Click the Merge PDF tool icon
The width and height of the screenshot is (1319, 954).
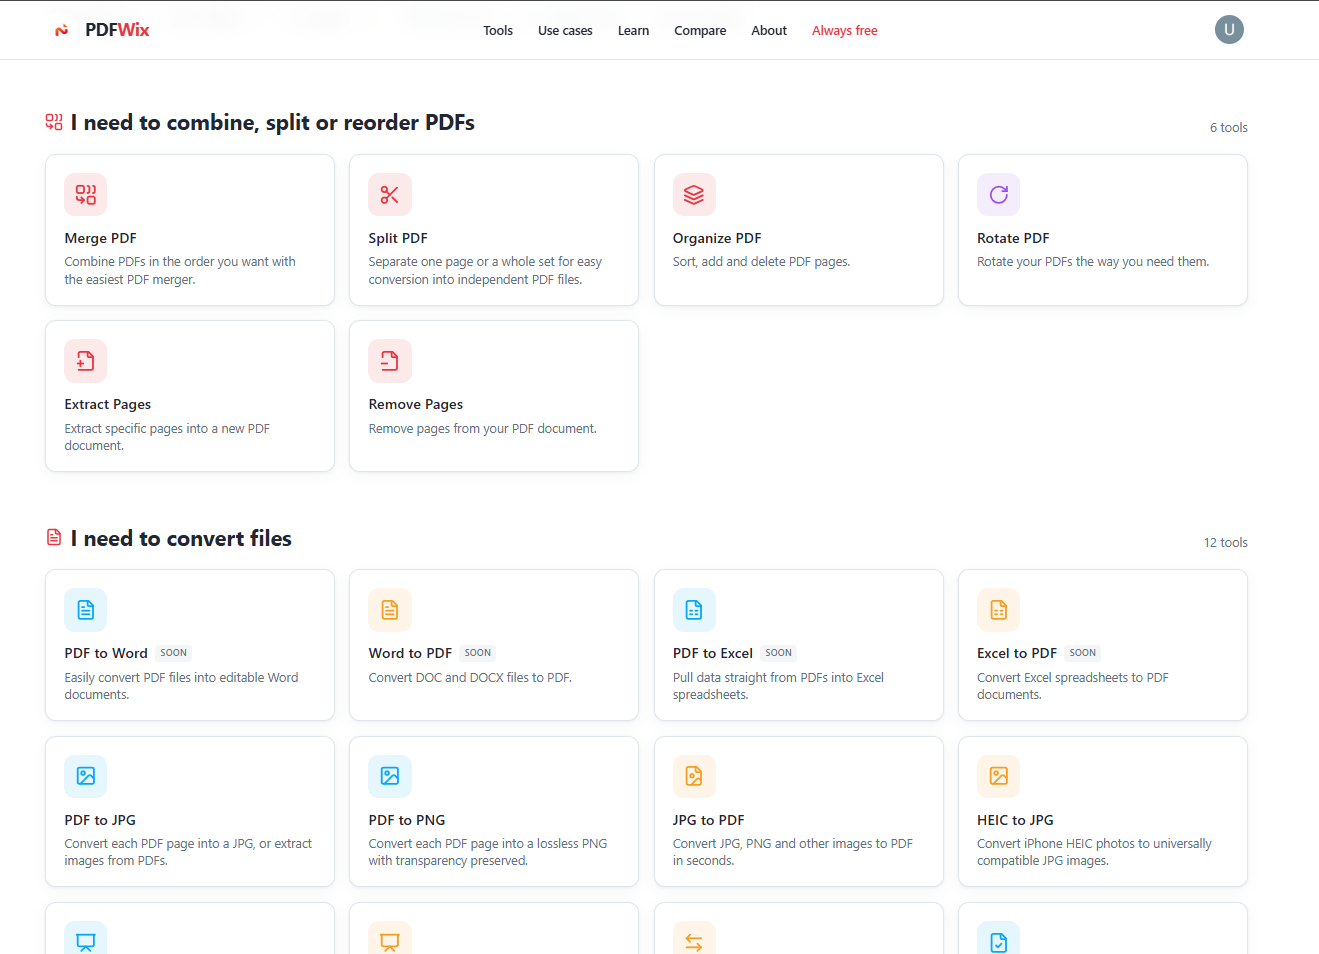click(x=86, y=195)
